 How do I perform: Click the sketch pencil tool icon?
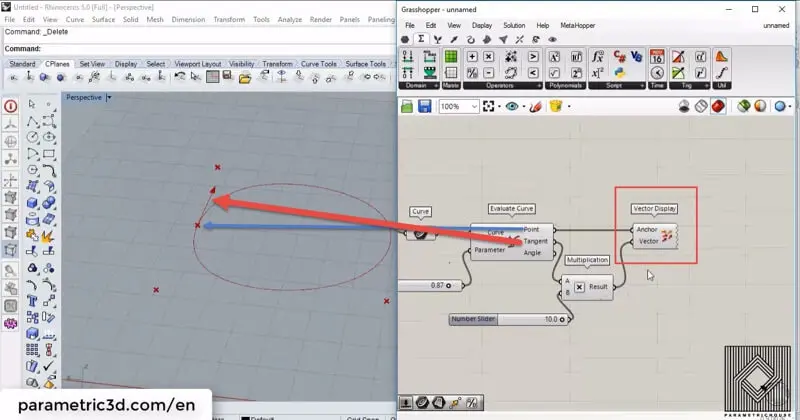535,106
